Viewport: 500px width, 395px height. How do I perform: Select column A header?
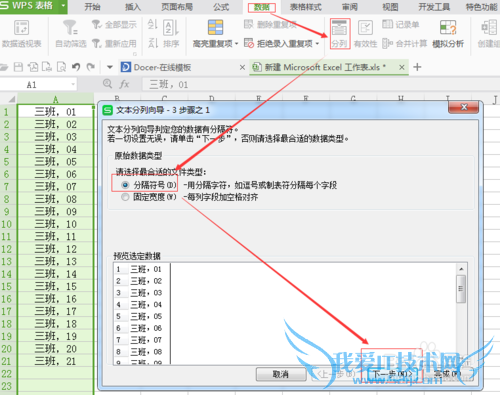[55, 99]
